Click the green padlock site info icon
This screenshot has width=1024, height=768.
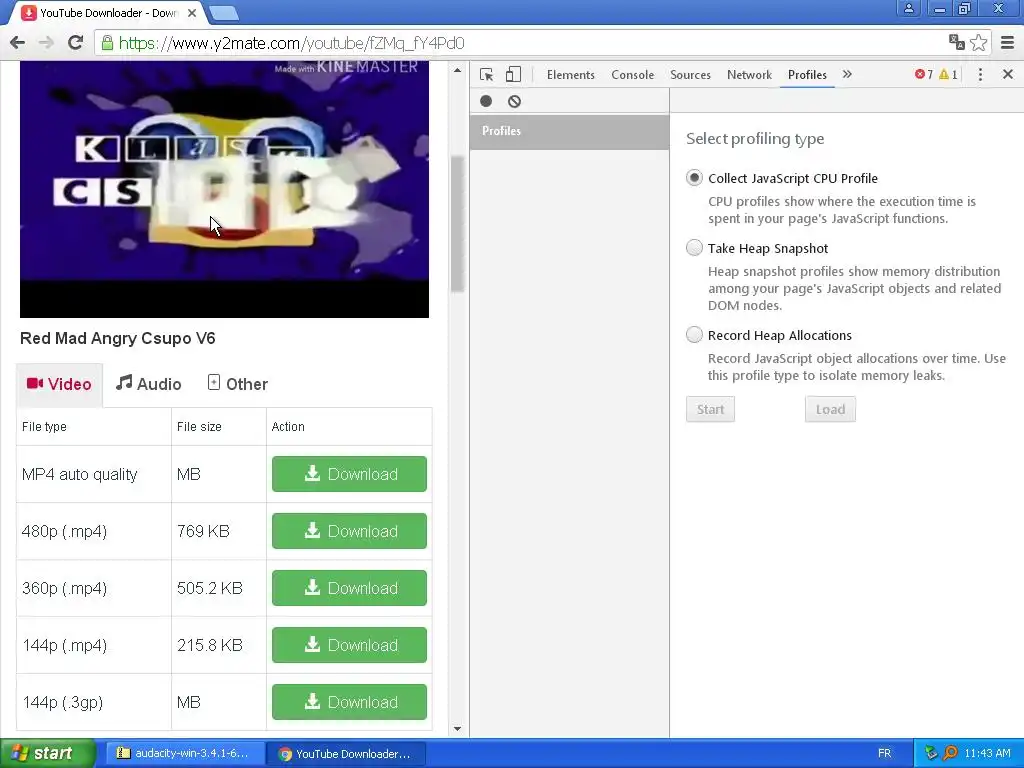107,43
